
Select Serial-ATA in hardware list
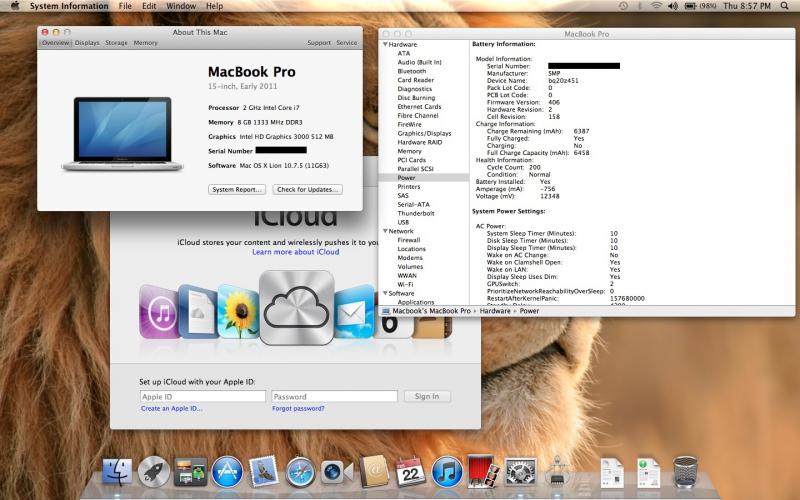(413, 205)
